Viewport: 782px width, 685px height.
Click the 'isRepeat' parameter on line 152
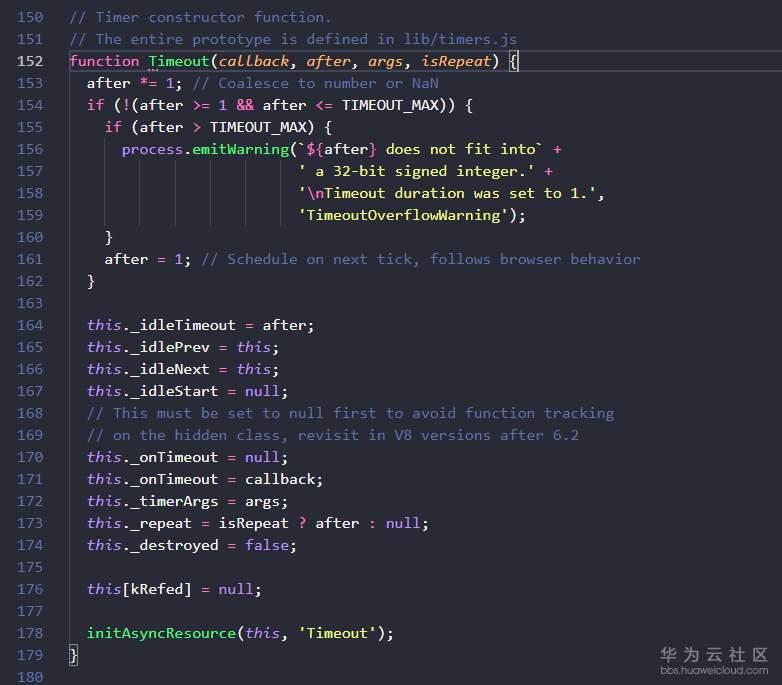(456, 61)
